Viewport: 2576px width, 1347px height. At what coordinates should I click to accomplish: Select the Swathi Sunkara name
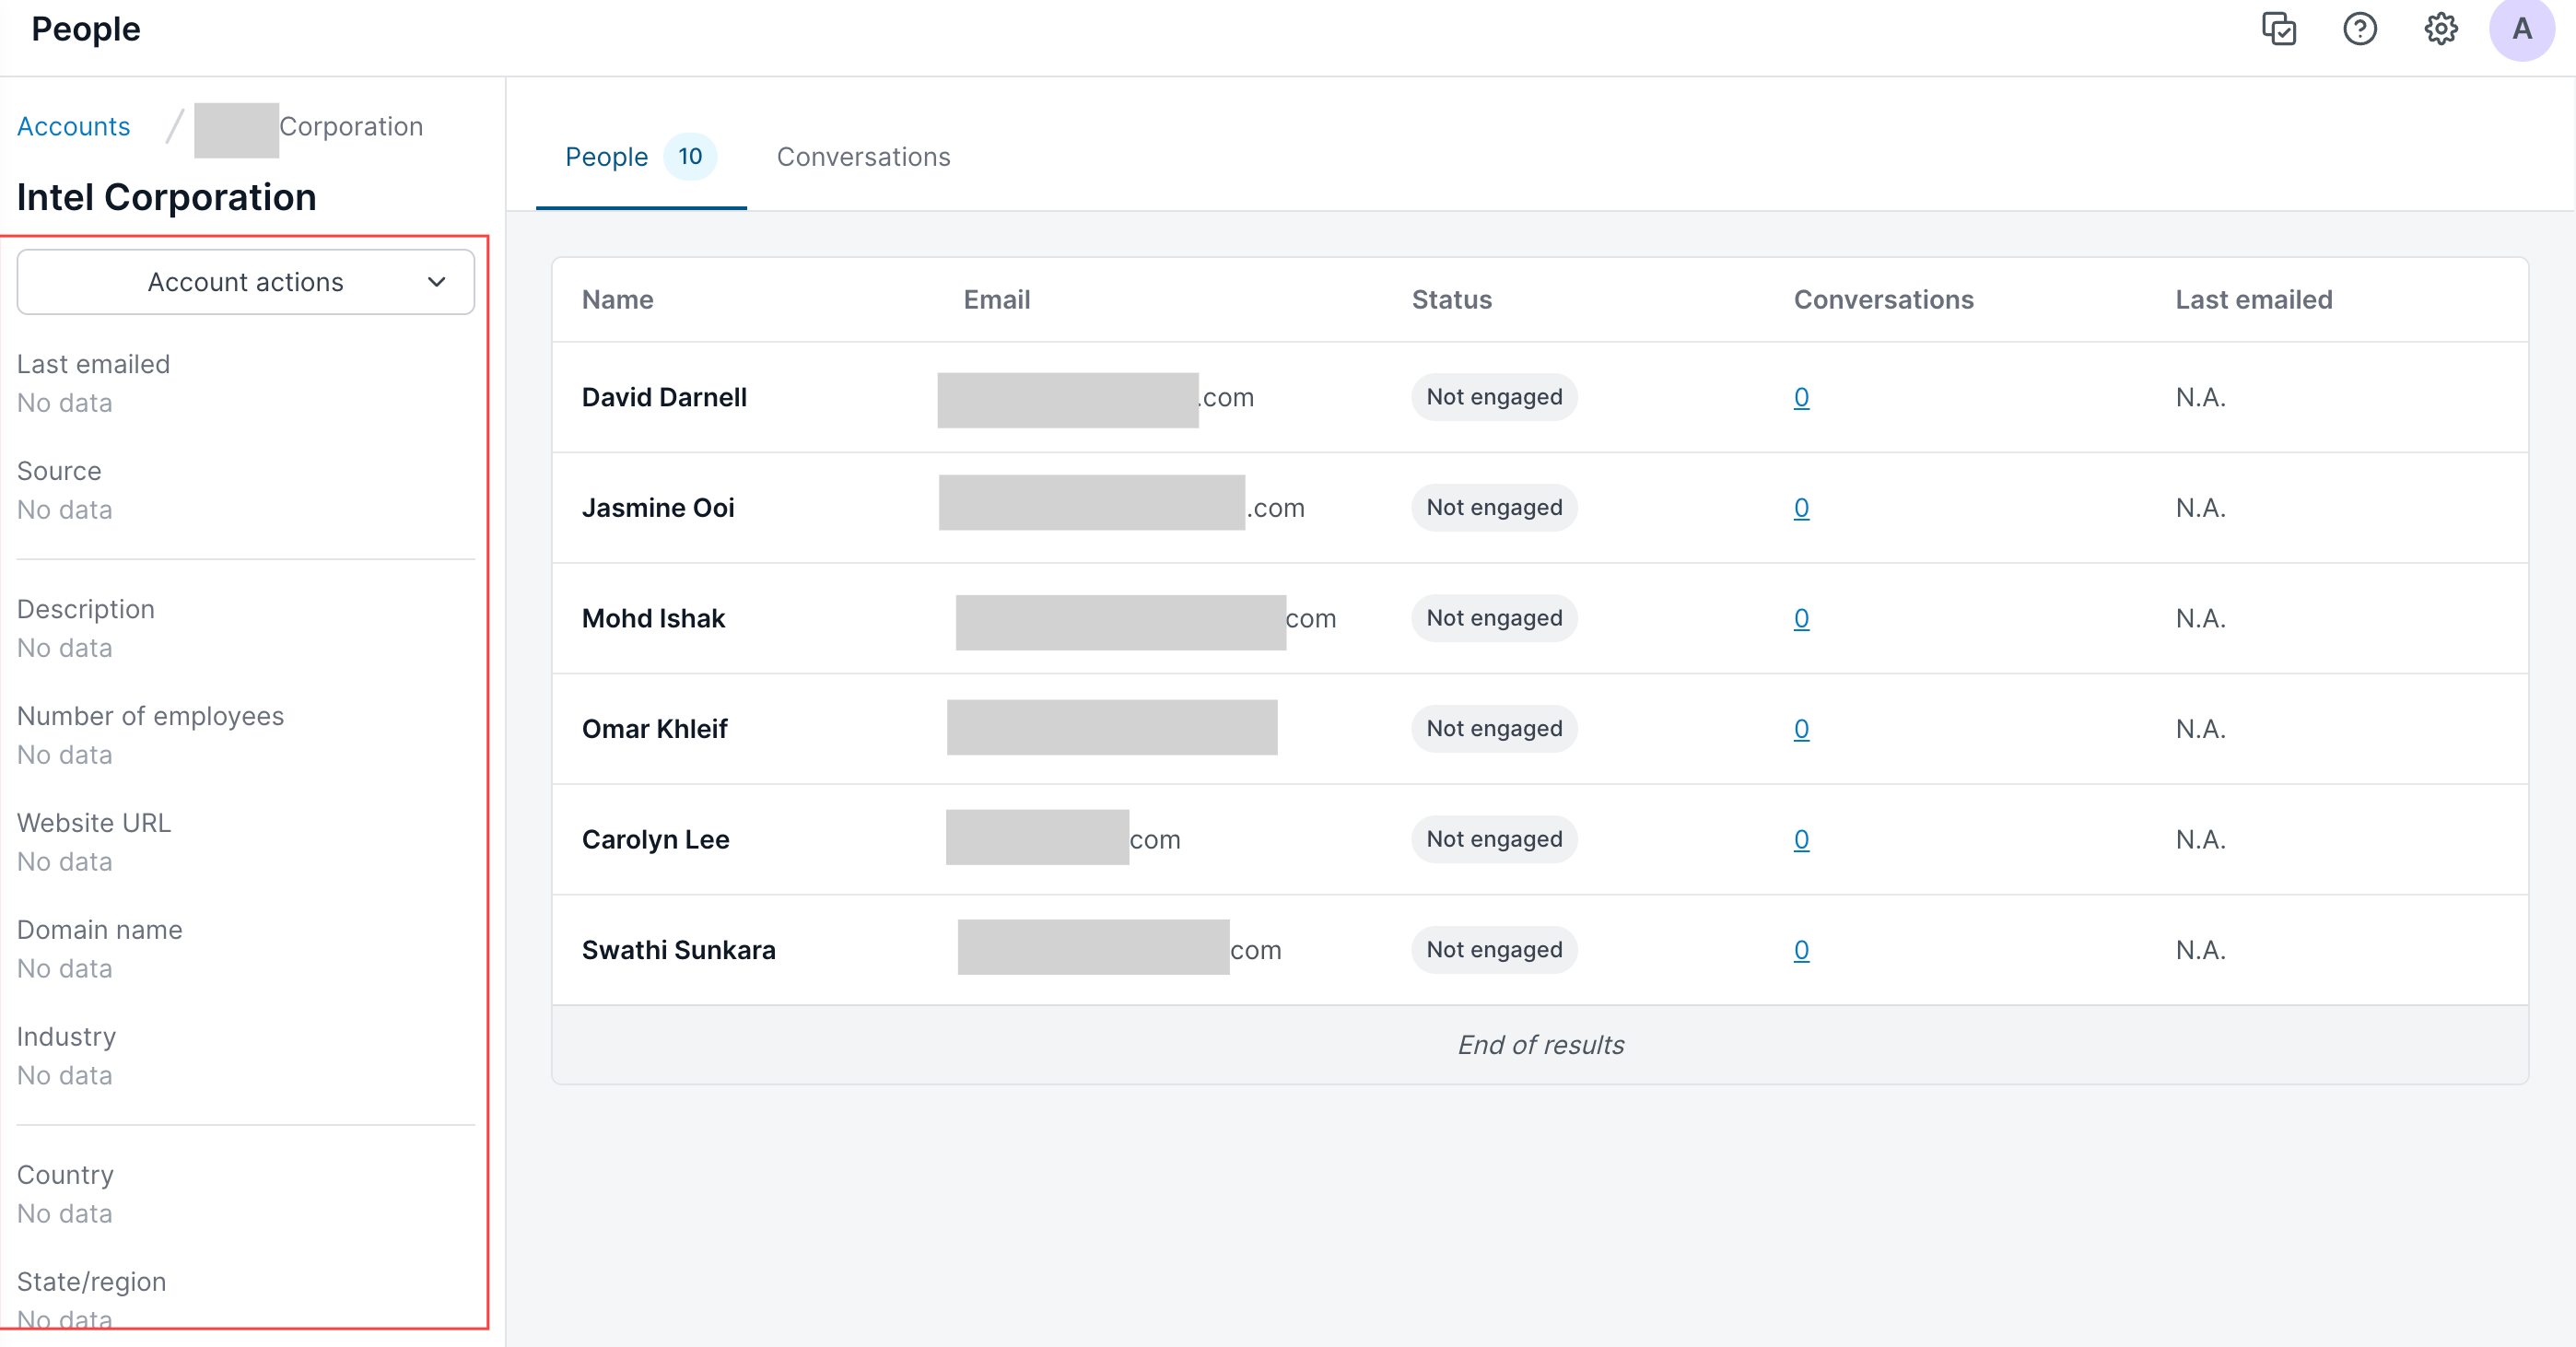679,950
